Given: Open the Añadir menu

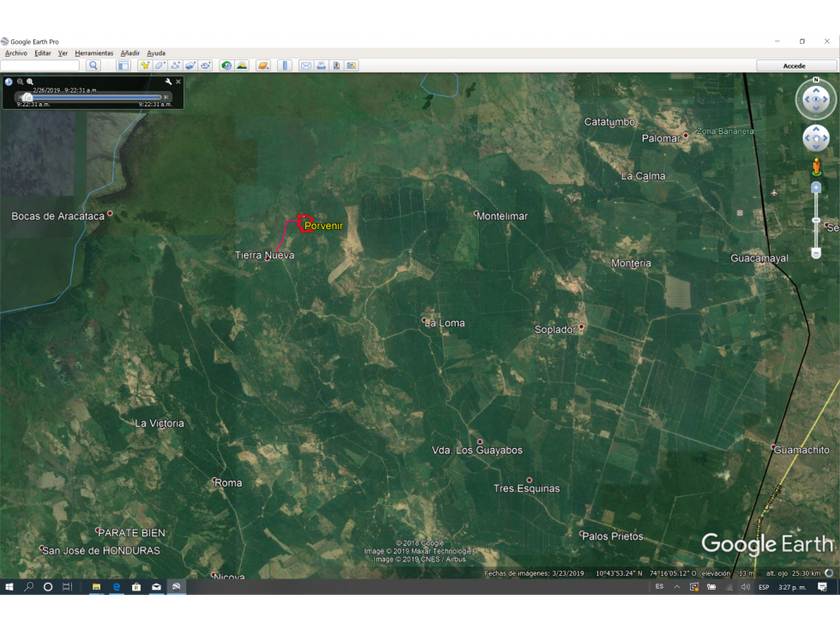Looking at the screenshot, I should (130, 53).
